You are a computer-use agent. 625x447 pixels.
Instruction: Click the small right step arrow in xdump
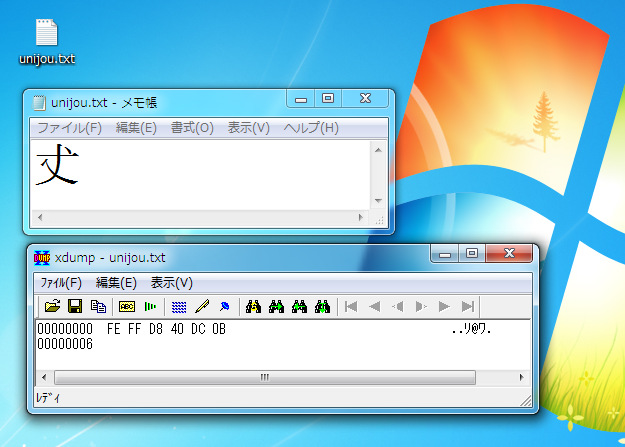pos(421,306)
